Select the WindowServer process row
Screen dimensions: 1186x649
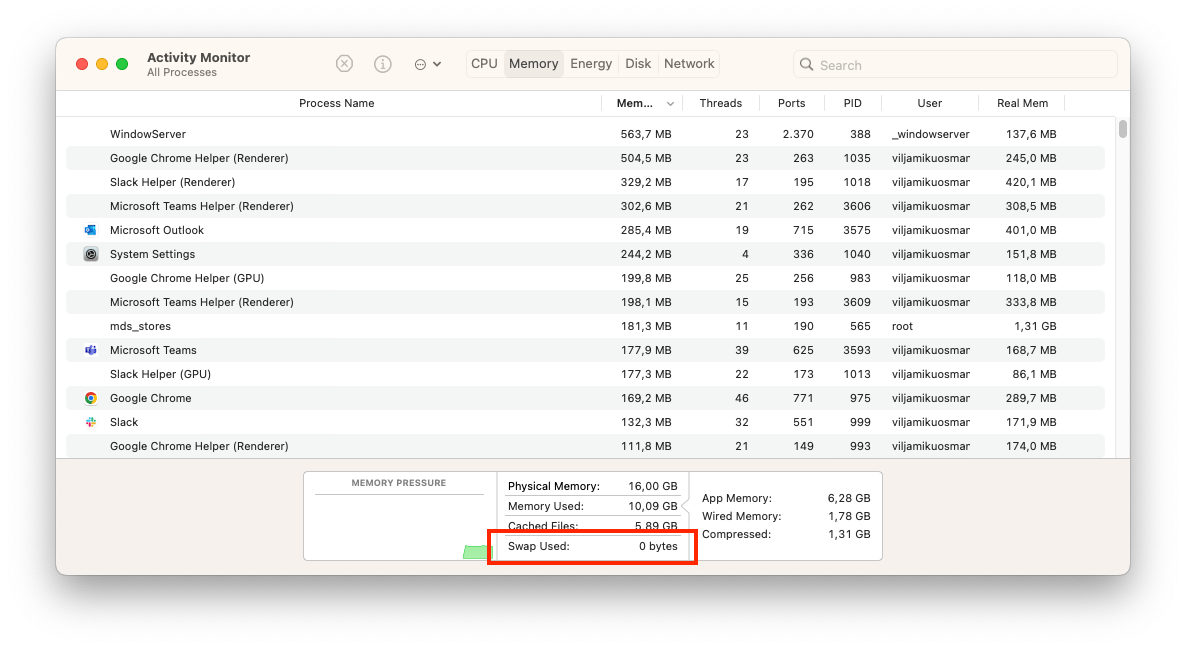(585, 134)
